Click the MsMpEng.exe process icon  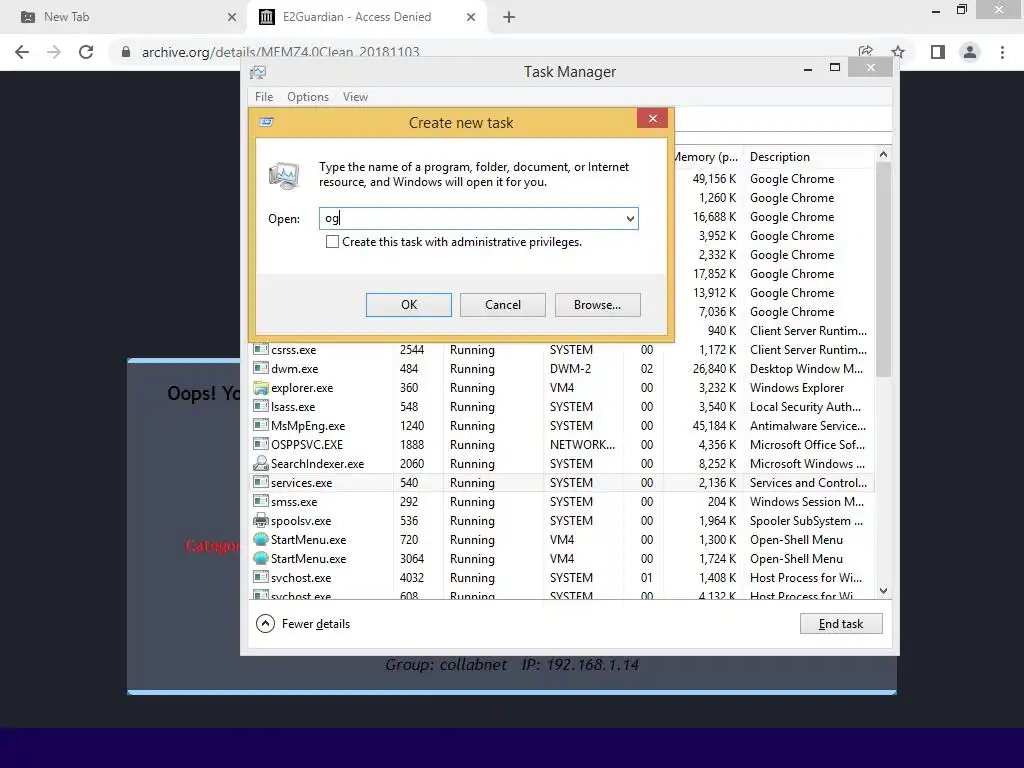tap(261, 425)
